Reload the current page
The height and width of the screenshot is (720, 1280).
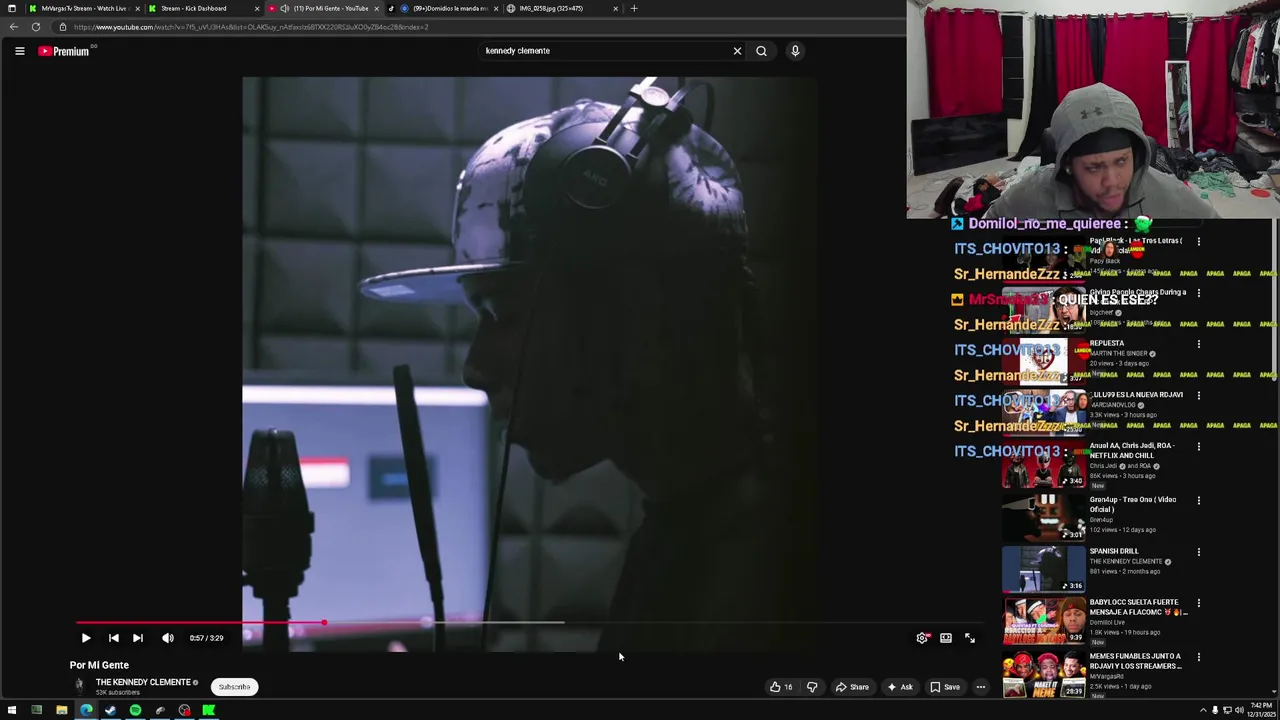tap(36, 27)
